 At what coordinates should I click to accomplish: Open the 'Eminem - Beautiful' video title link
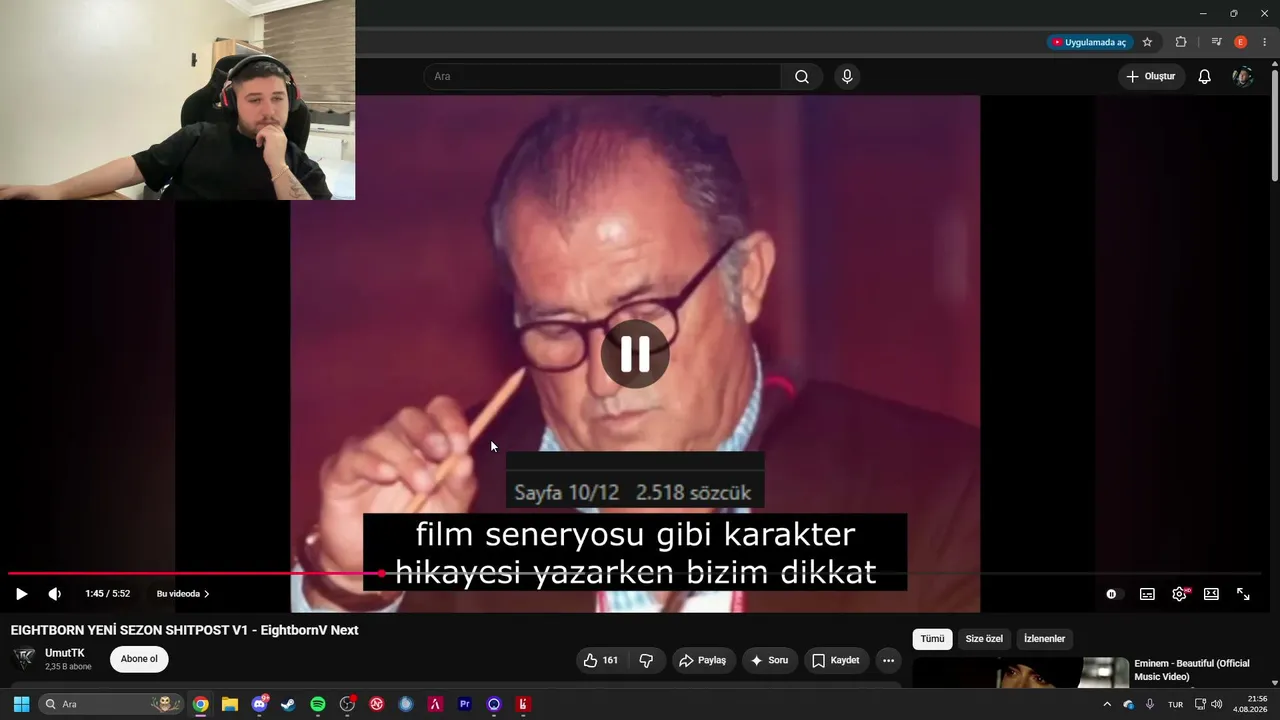click(1192, 670)
